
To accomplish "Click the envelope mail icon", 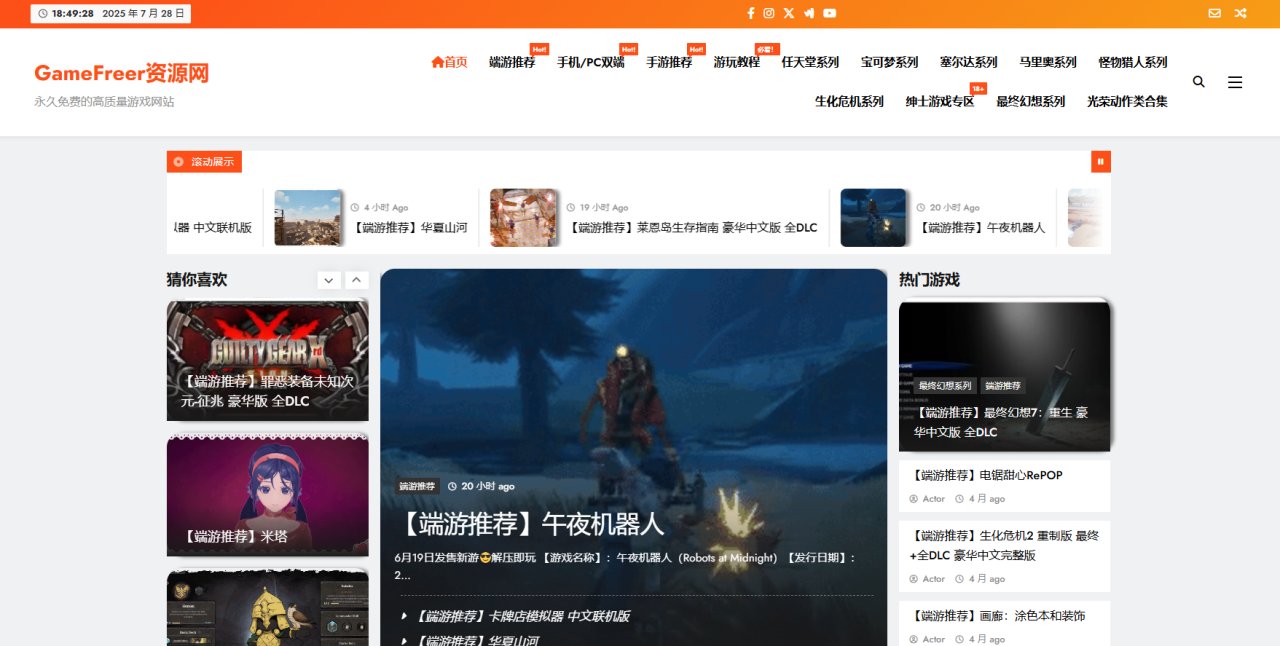I will [x=1214, y=13].
